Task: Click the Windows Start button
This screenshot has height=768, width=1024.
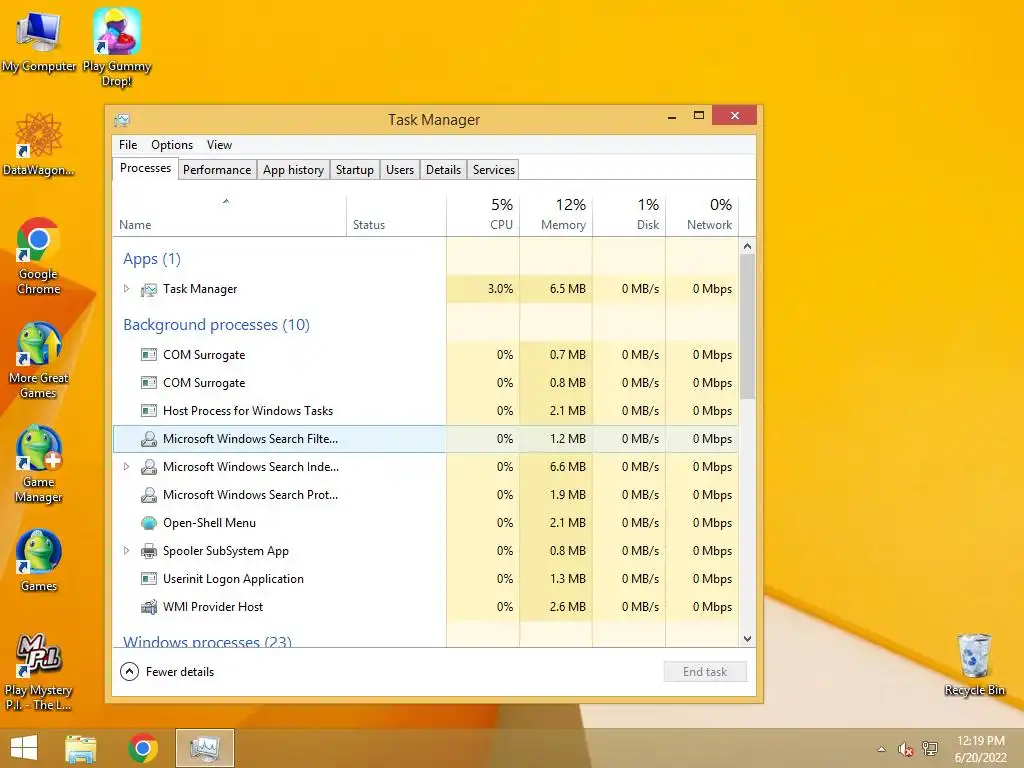Action: (x=24, y=748)
